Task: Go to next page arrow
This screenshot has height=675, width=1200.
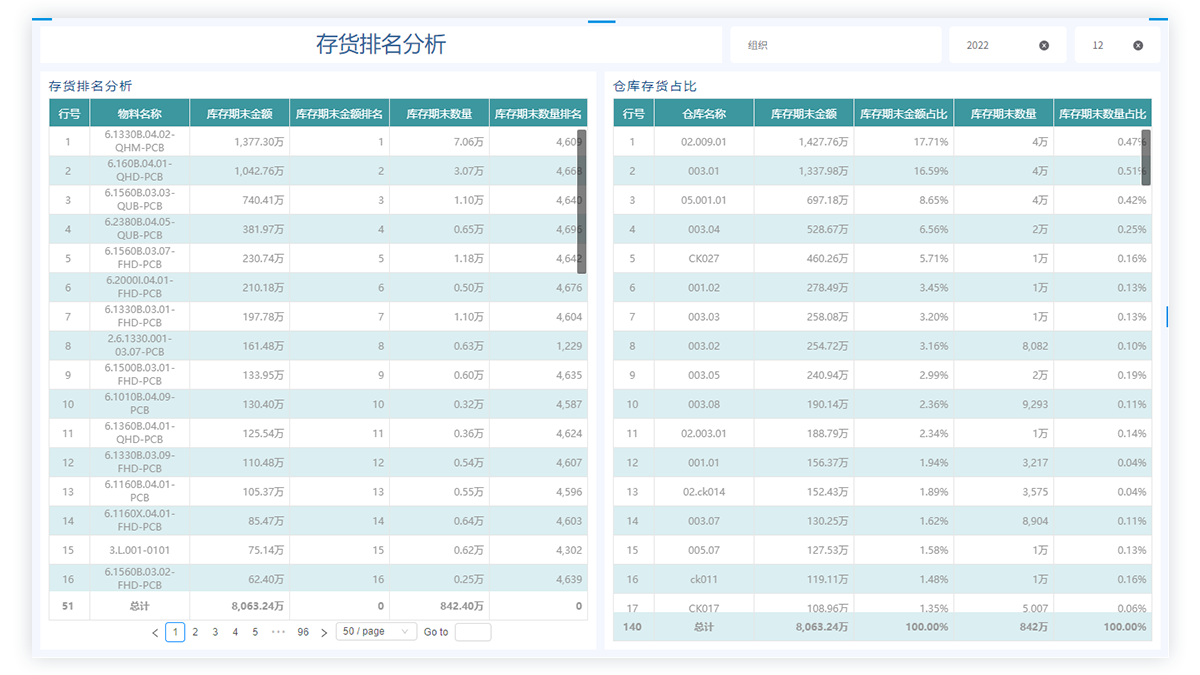Action: coord(324,632)
